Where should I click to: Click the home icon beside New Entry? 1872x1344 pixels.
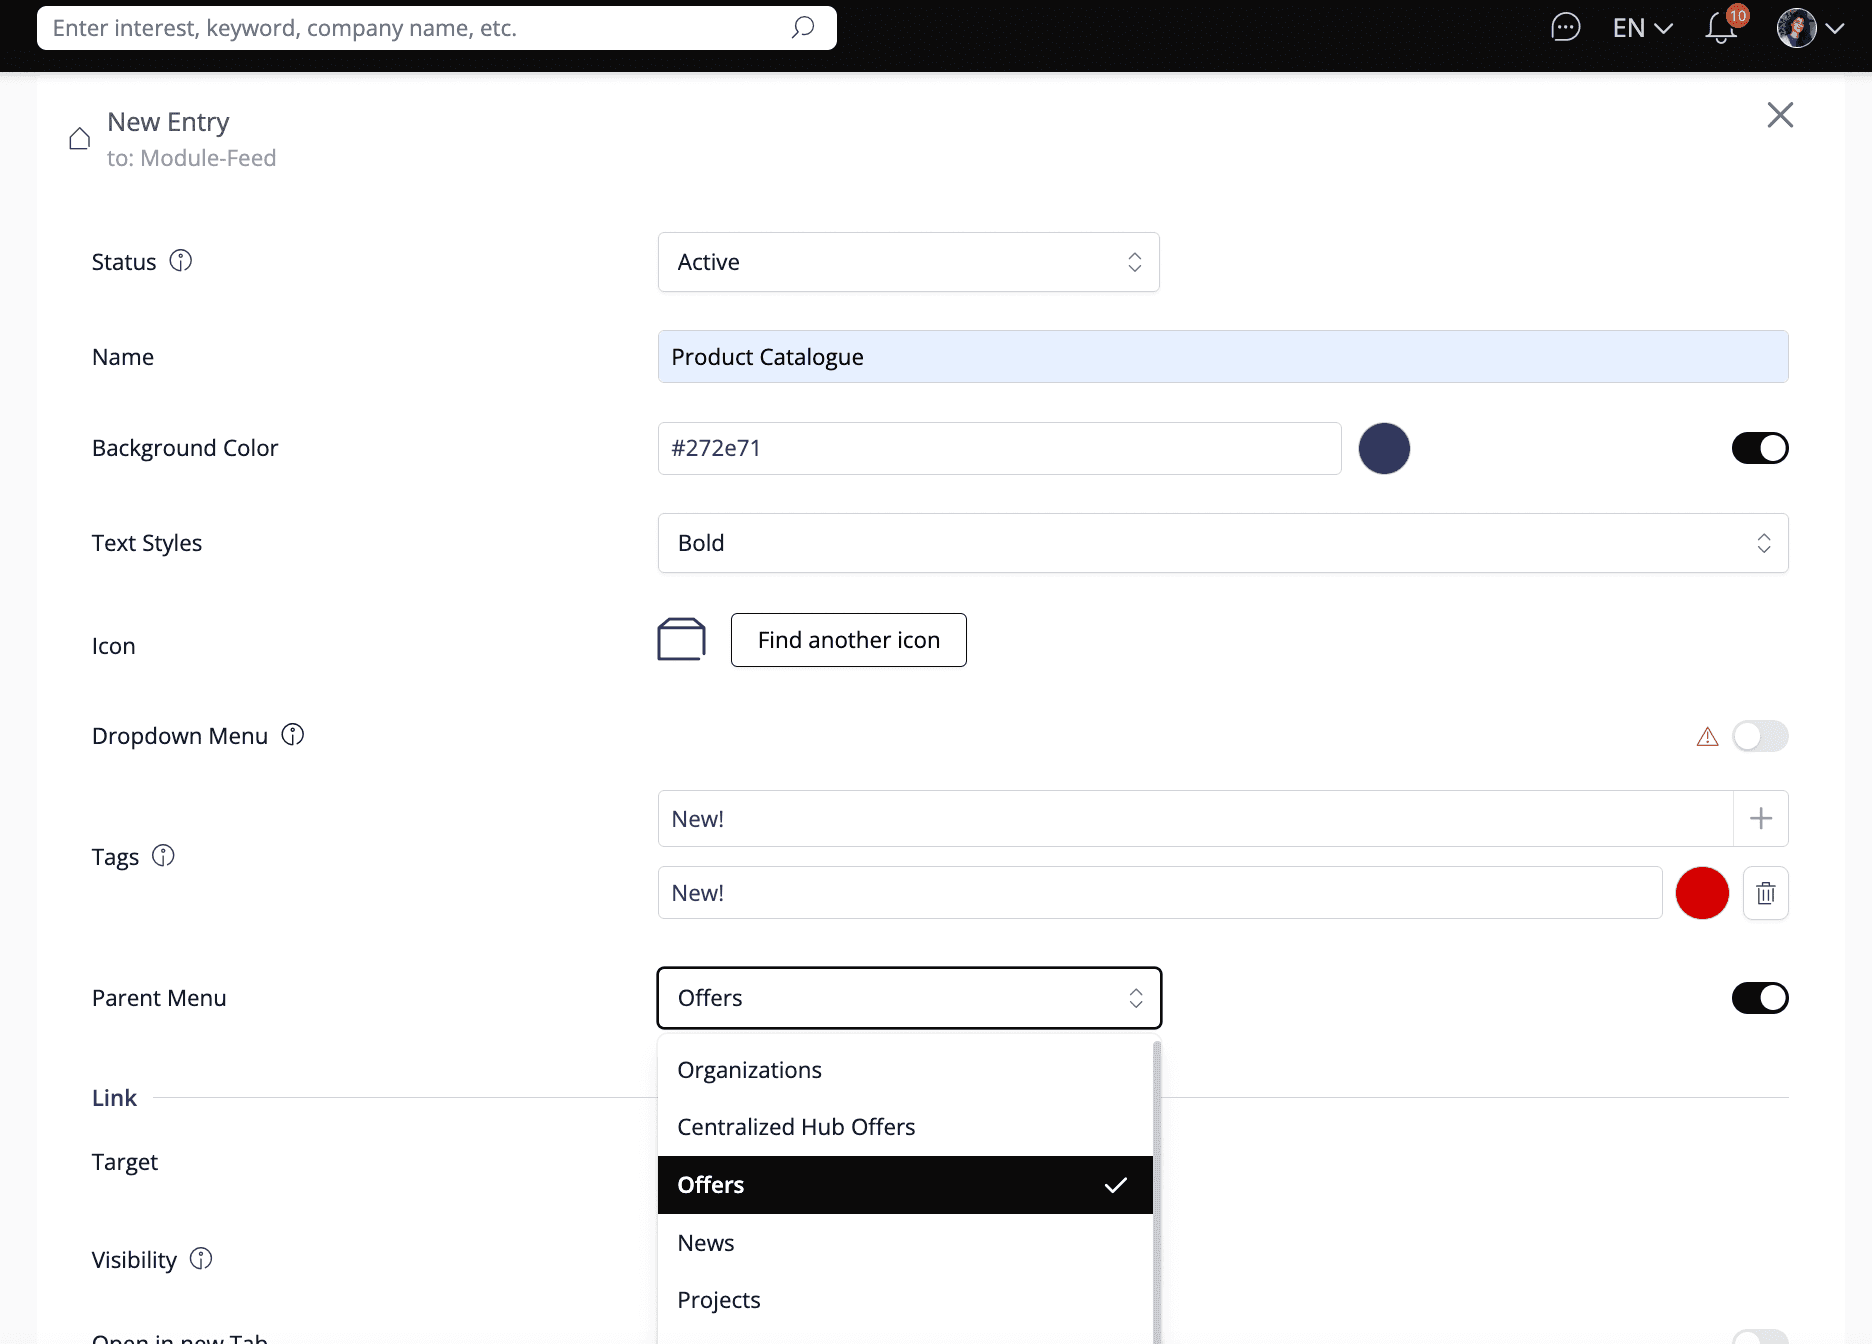pyautogui.click(x=80, y=139)
